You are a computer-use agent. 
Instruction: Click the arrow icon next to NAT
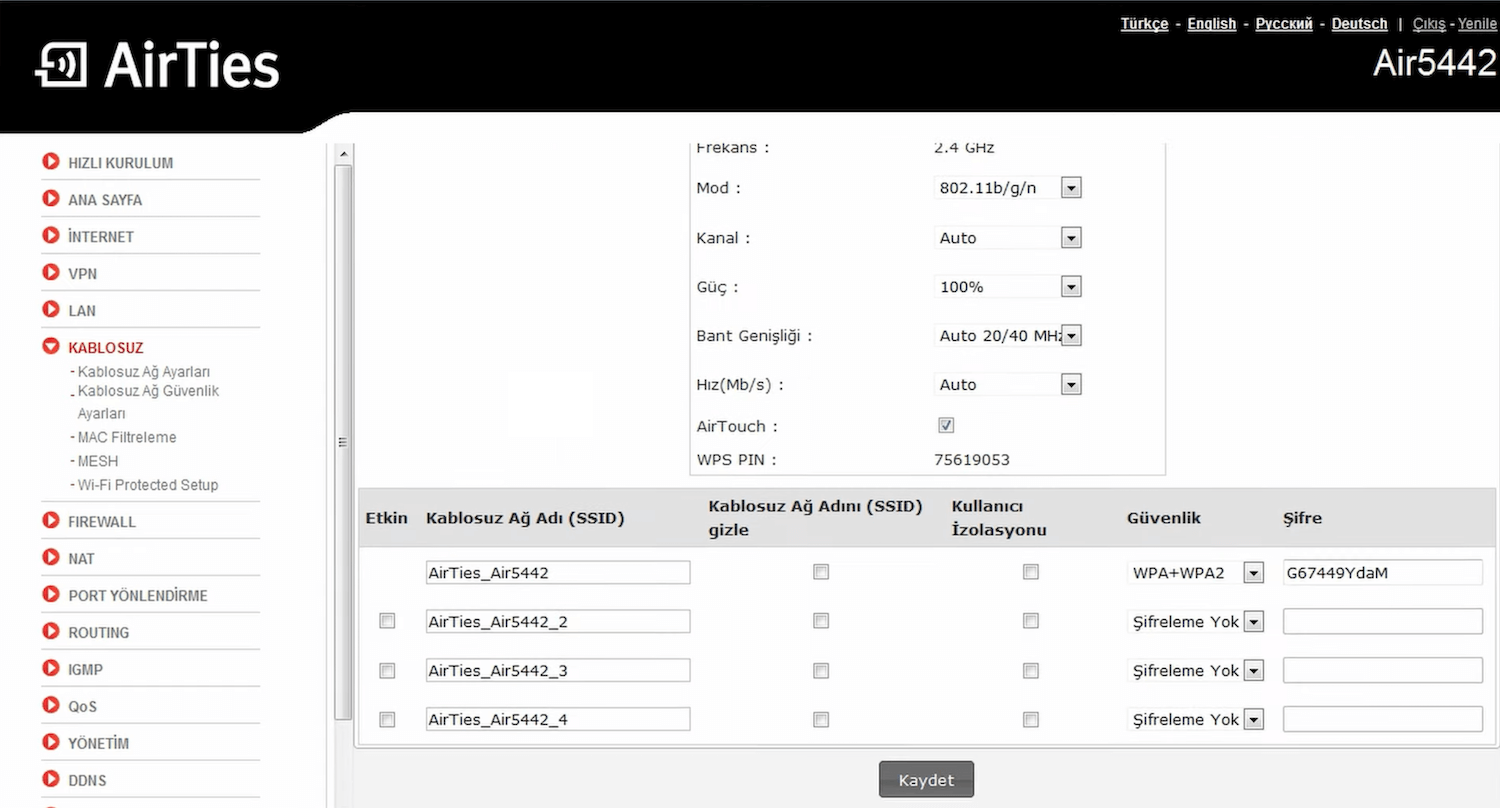point(51,558)
